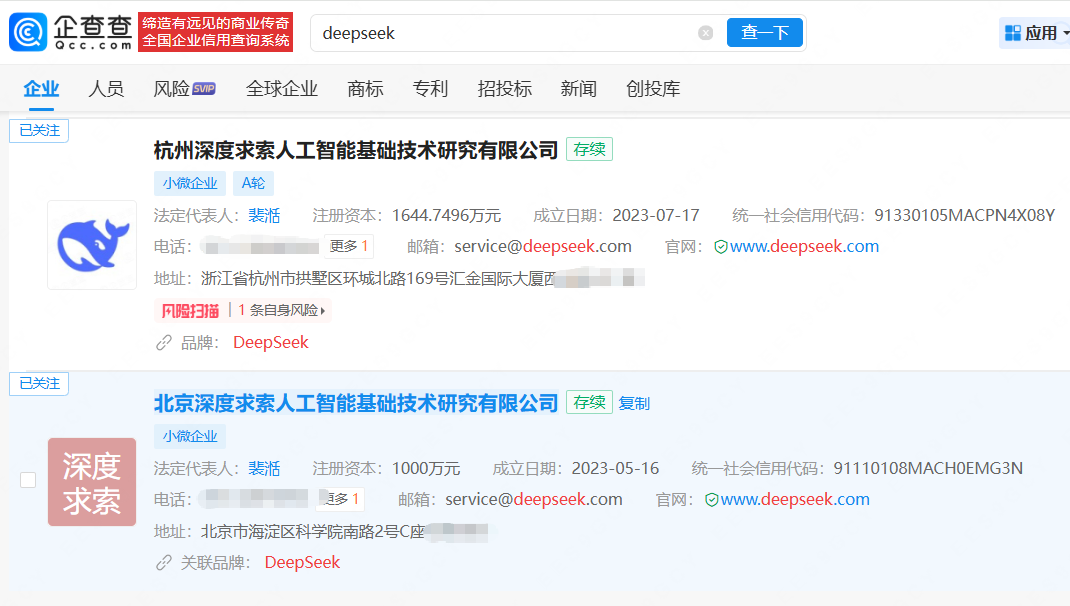The image size is (1070, 606).
Task: Click the link icon beside 关联品牌
Action: [x=164, y=563]
